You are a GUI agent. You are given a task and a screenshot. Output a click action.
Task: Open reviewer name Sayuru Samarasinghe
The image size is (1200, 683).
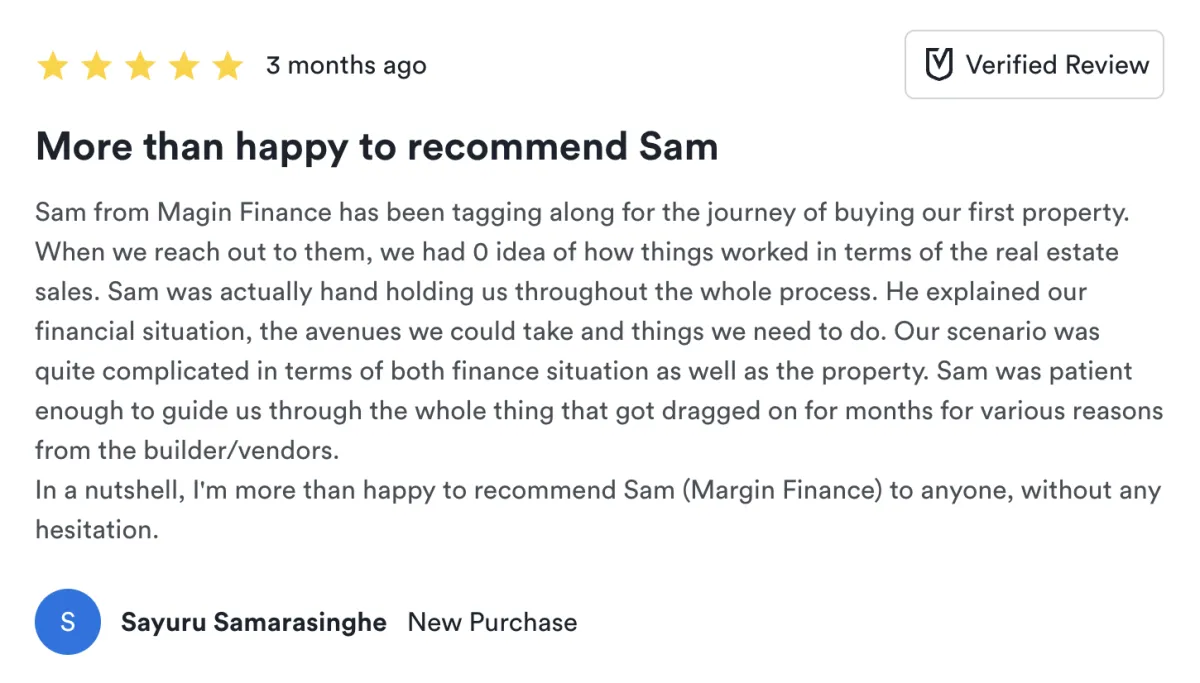coord(254,622)
